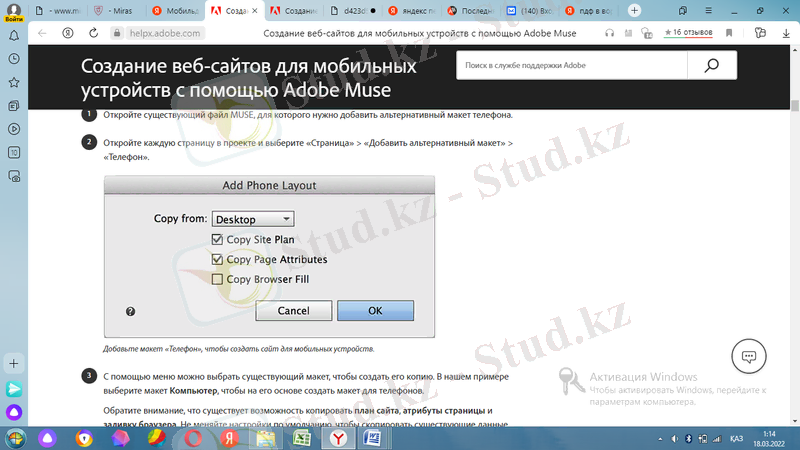The image size is (800, 450).
Task: Open tab manager icon in title bar
Action: click(x=683, y=10)
